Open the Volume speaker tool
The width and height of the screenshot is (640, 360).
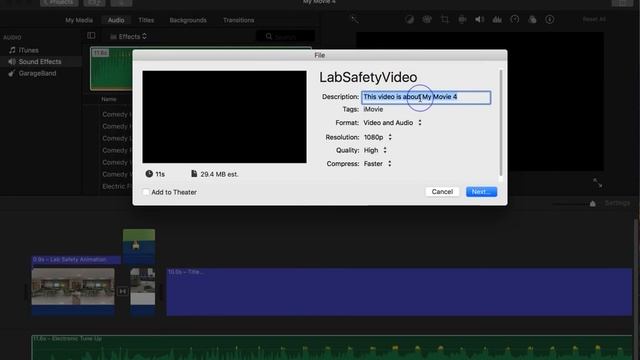coord(479,20)
